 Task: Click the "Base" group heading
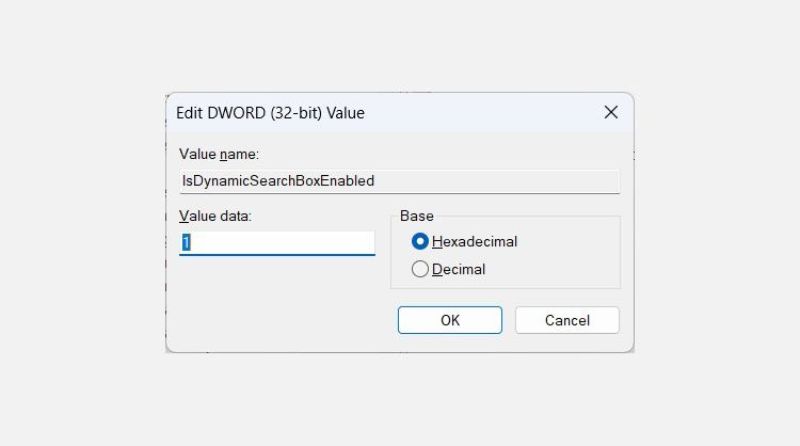415,215
